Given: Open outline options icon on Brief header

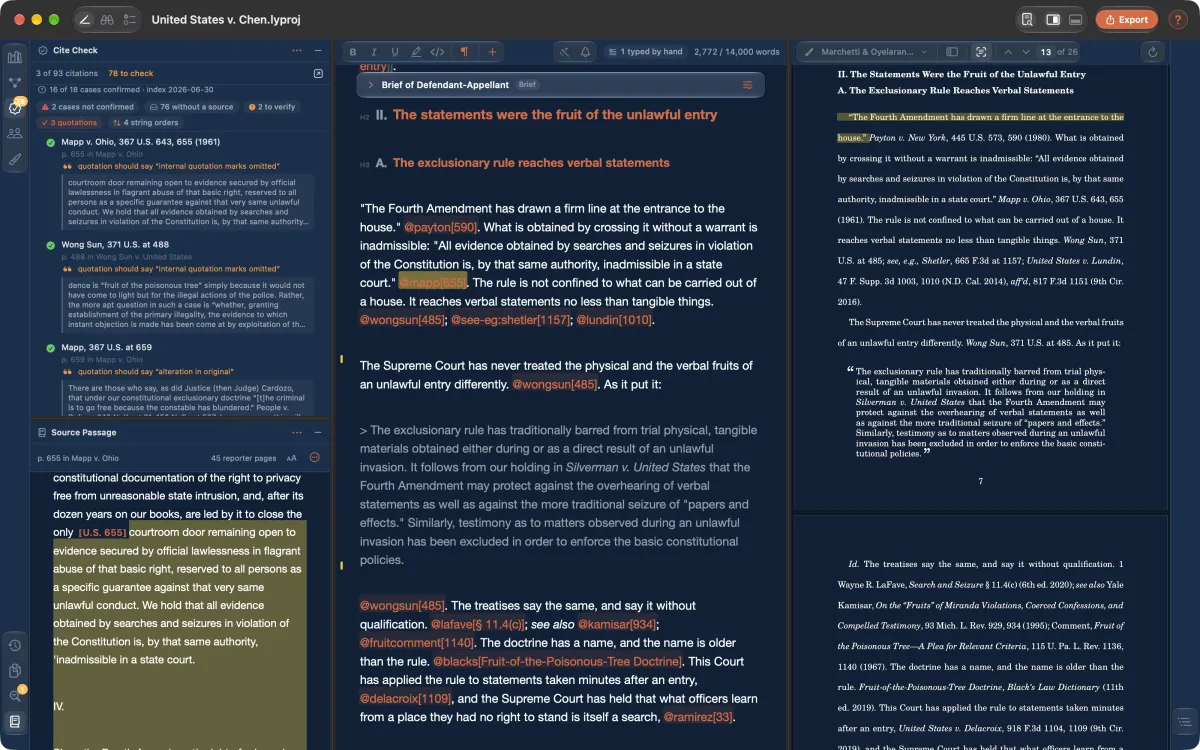Looking at the screenshot, I should pos(747,85).
